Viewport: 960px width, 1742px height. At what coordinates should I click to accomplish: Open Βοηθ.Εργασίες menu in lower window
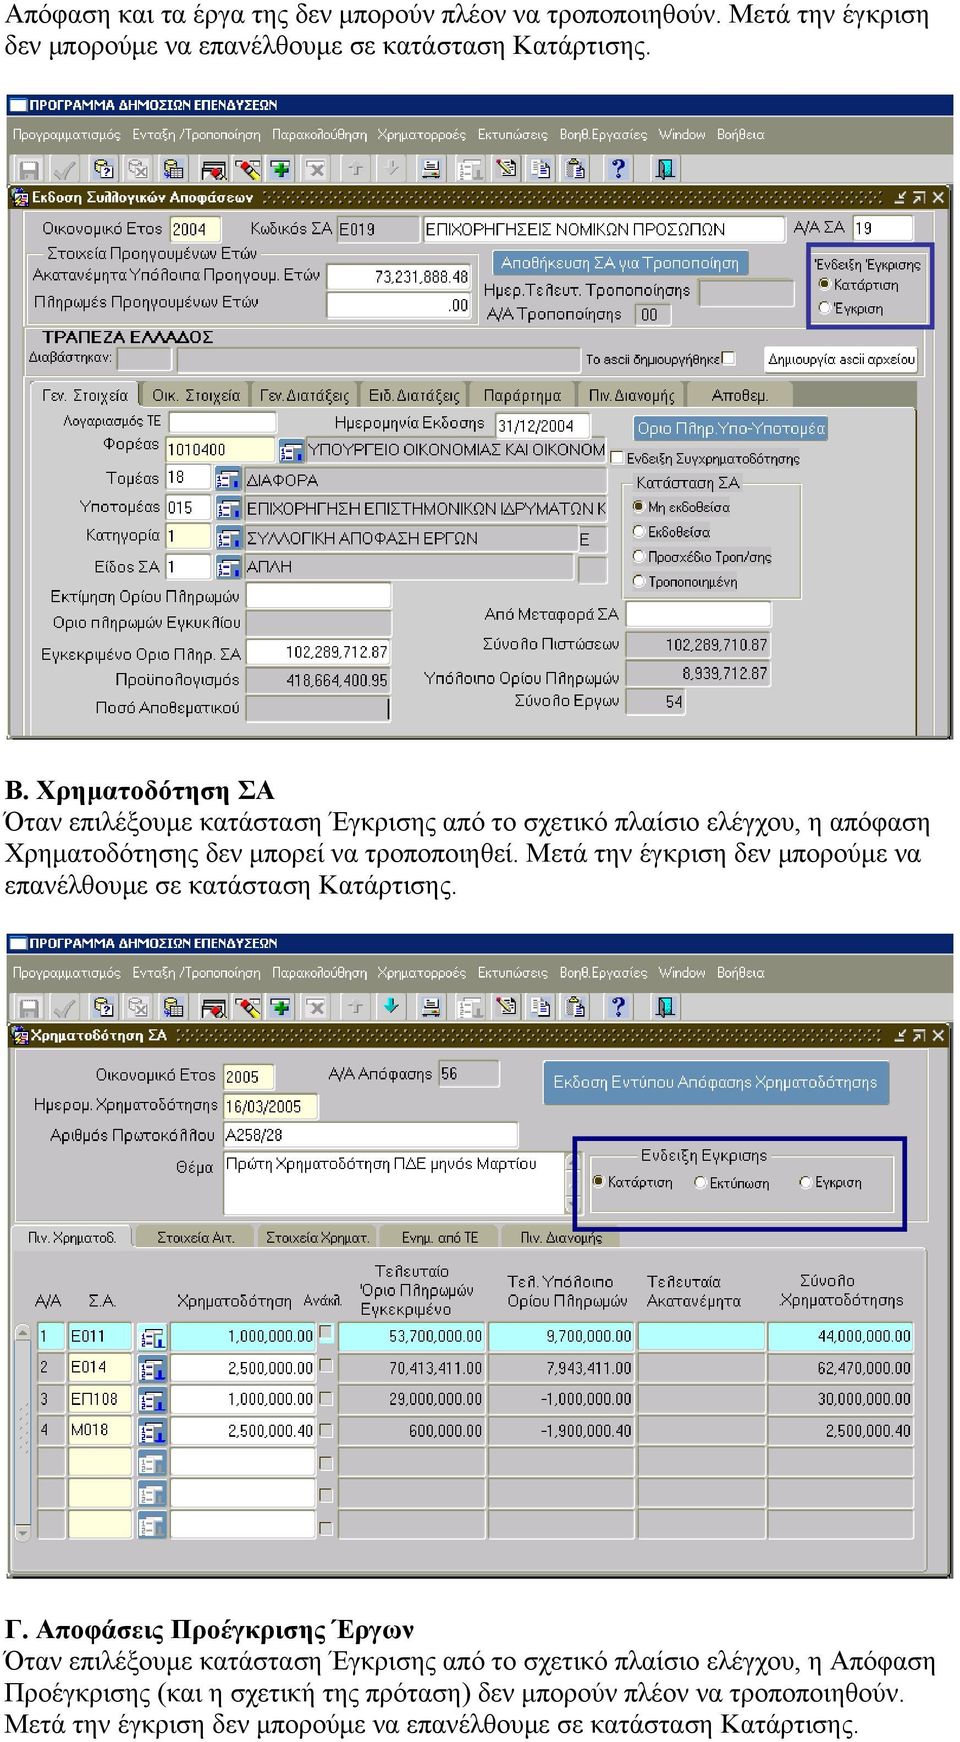603,973
